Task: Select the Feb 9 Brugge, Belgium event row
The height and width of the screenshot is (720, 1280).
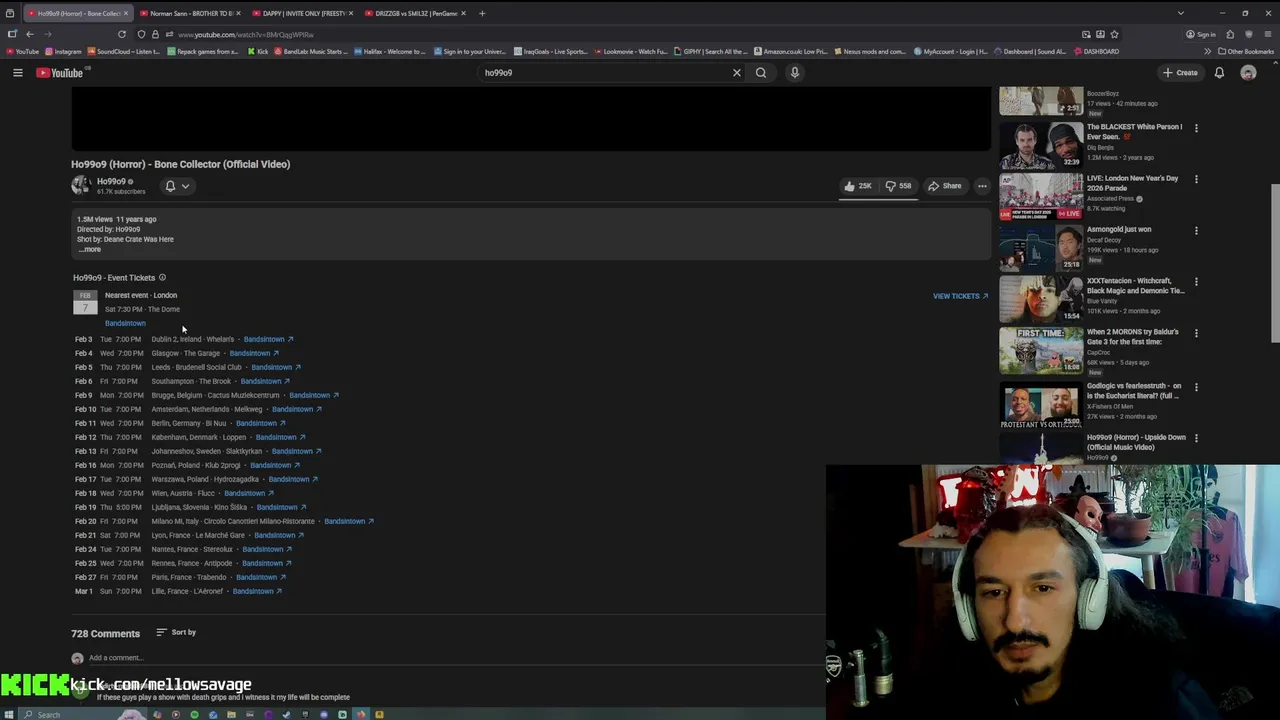Action: [207, 395]
